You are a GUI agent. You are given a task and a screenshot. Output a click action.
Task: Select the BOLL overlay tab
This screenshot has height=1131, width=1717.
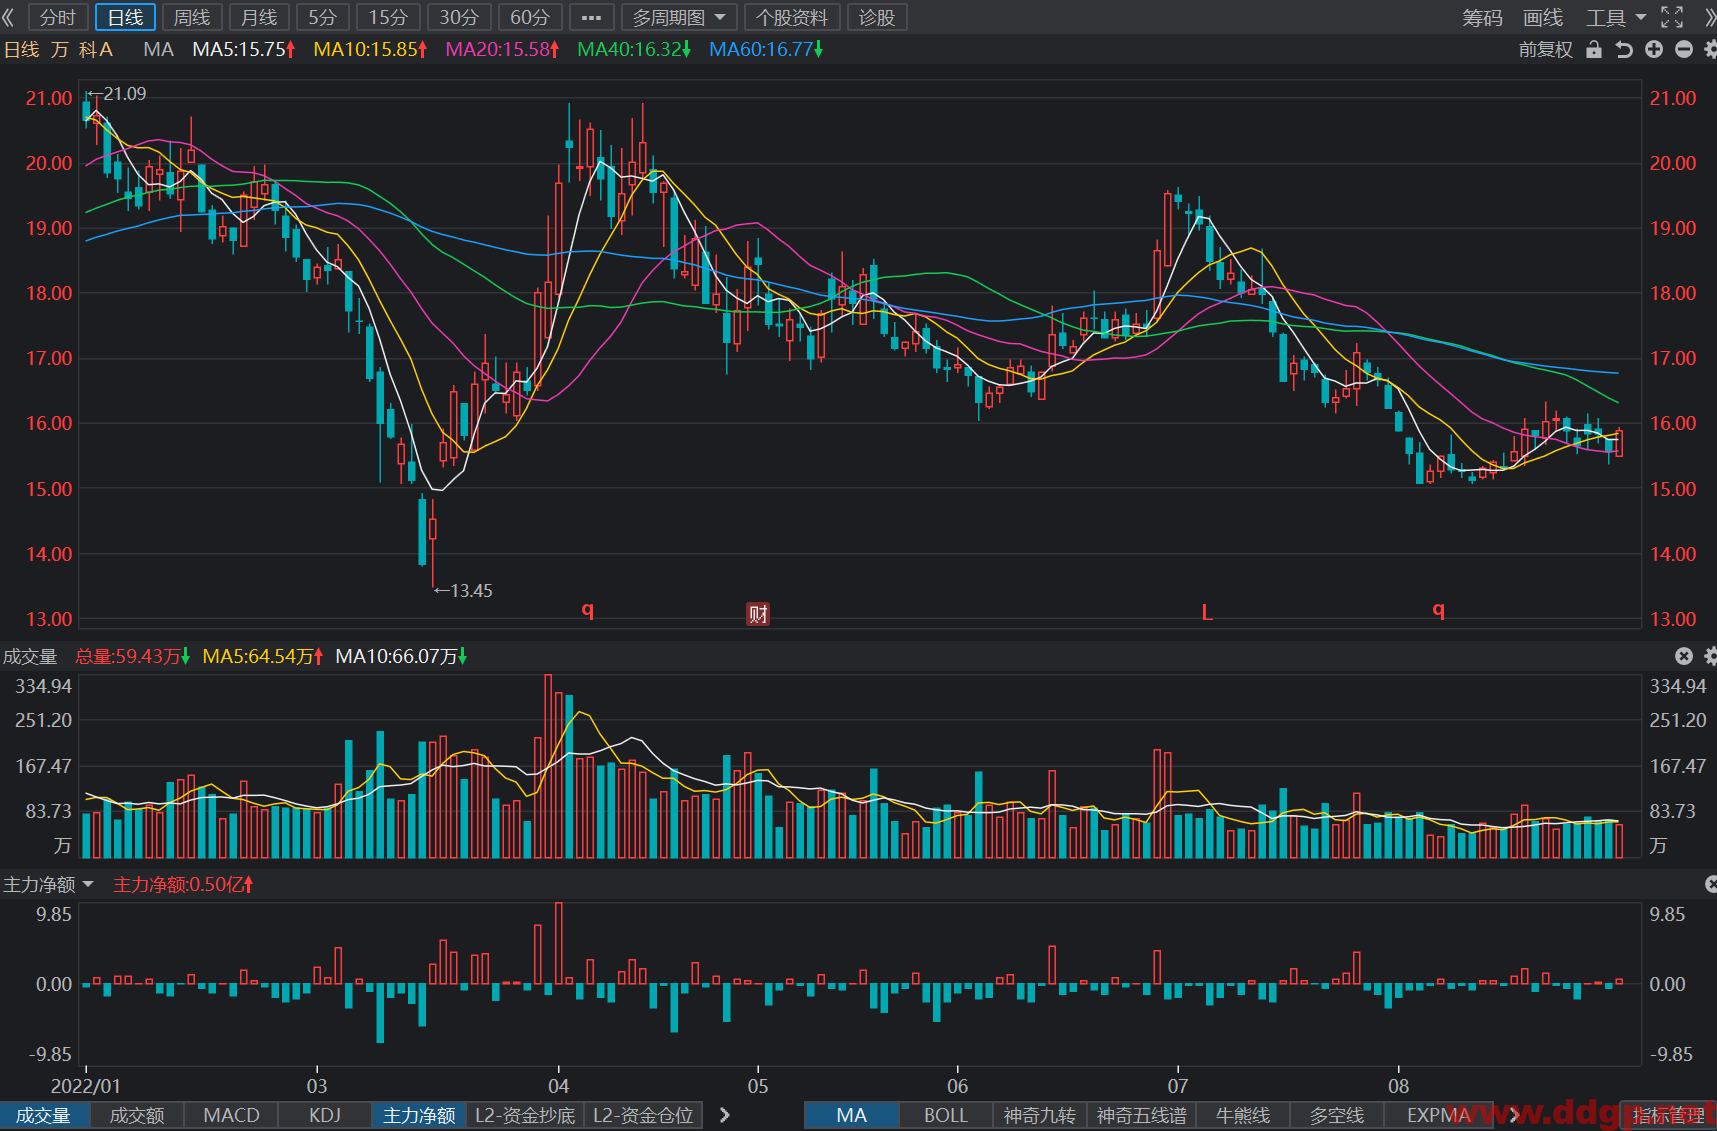tap(945, 1115)
